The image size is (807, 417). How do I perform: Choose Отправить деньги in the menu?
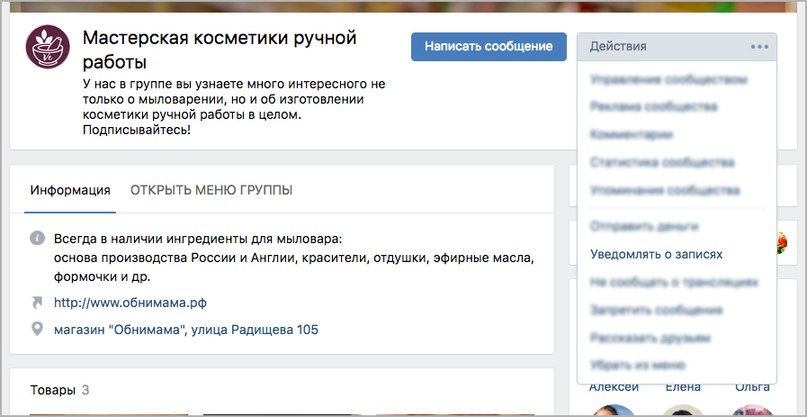644,227
